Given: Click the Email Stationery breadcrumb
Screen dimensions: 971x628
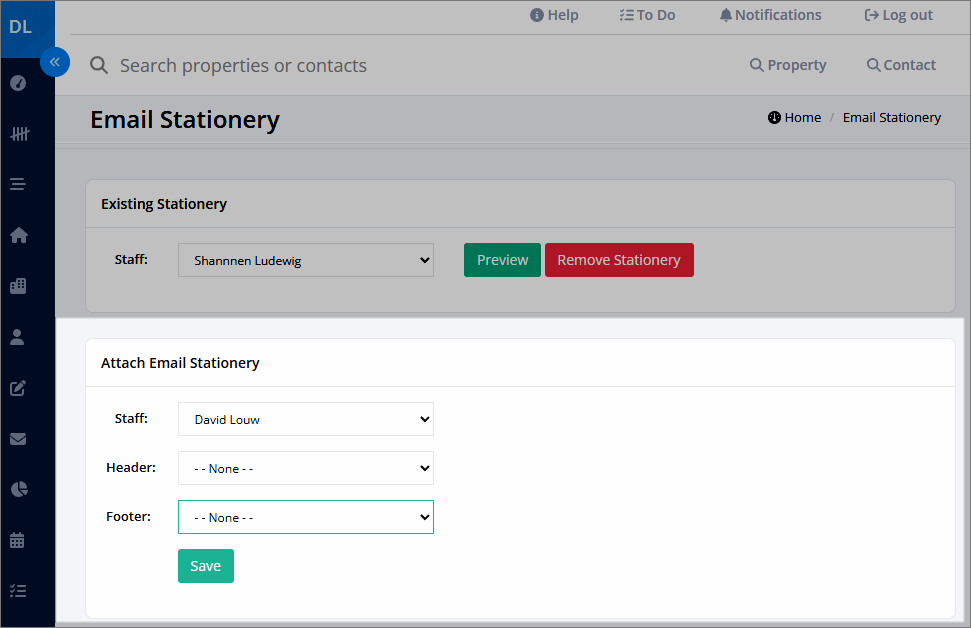Looking at the screenshot, I should click(x=892, y=118).
